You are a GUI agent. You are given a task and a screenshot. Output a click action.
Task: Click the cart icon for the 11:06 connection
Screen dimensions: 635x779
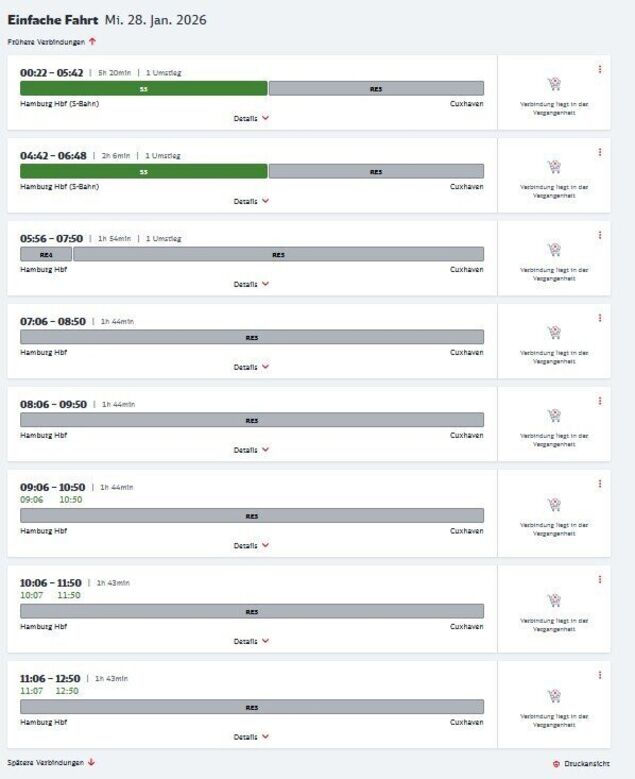(x=553, y=696)
